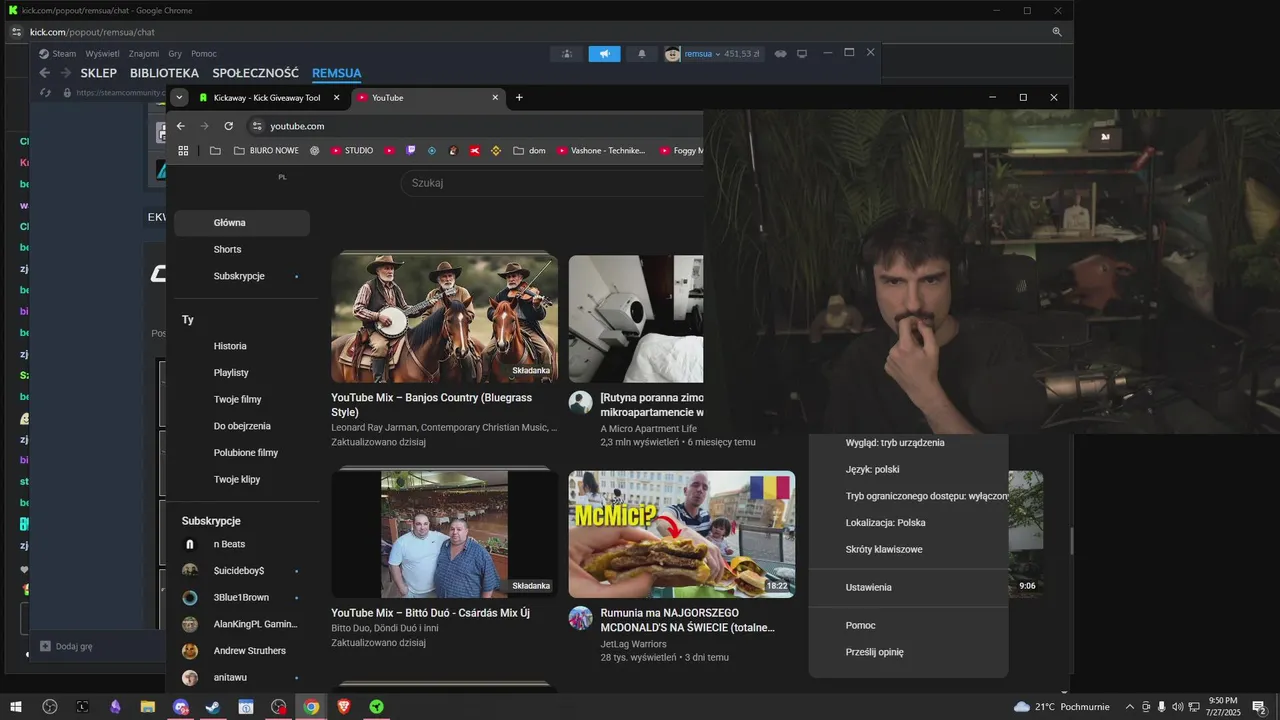Screen dimensions: 1280x720
Task: Open Bittó Duó Csárdás mix thumbnail
Action: (x=445, y=535)
